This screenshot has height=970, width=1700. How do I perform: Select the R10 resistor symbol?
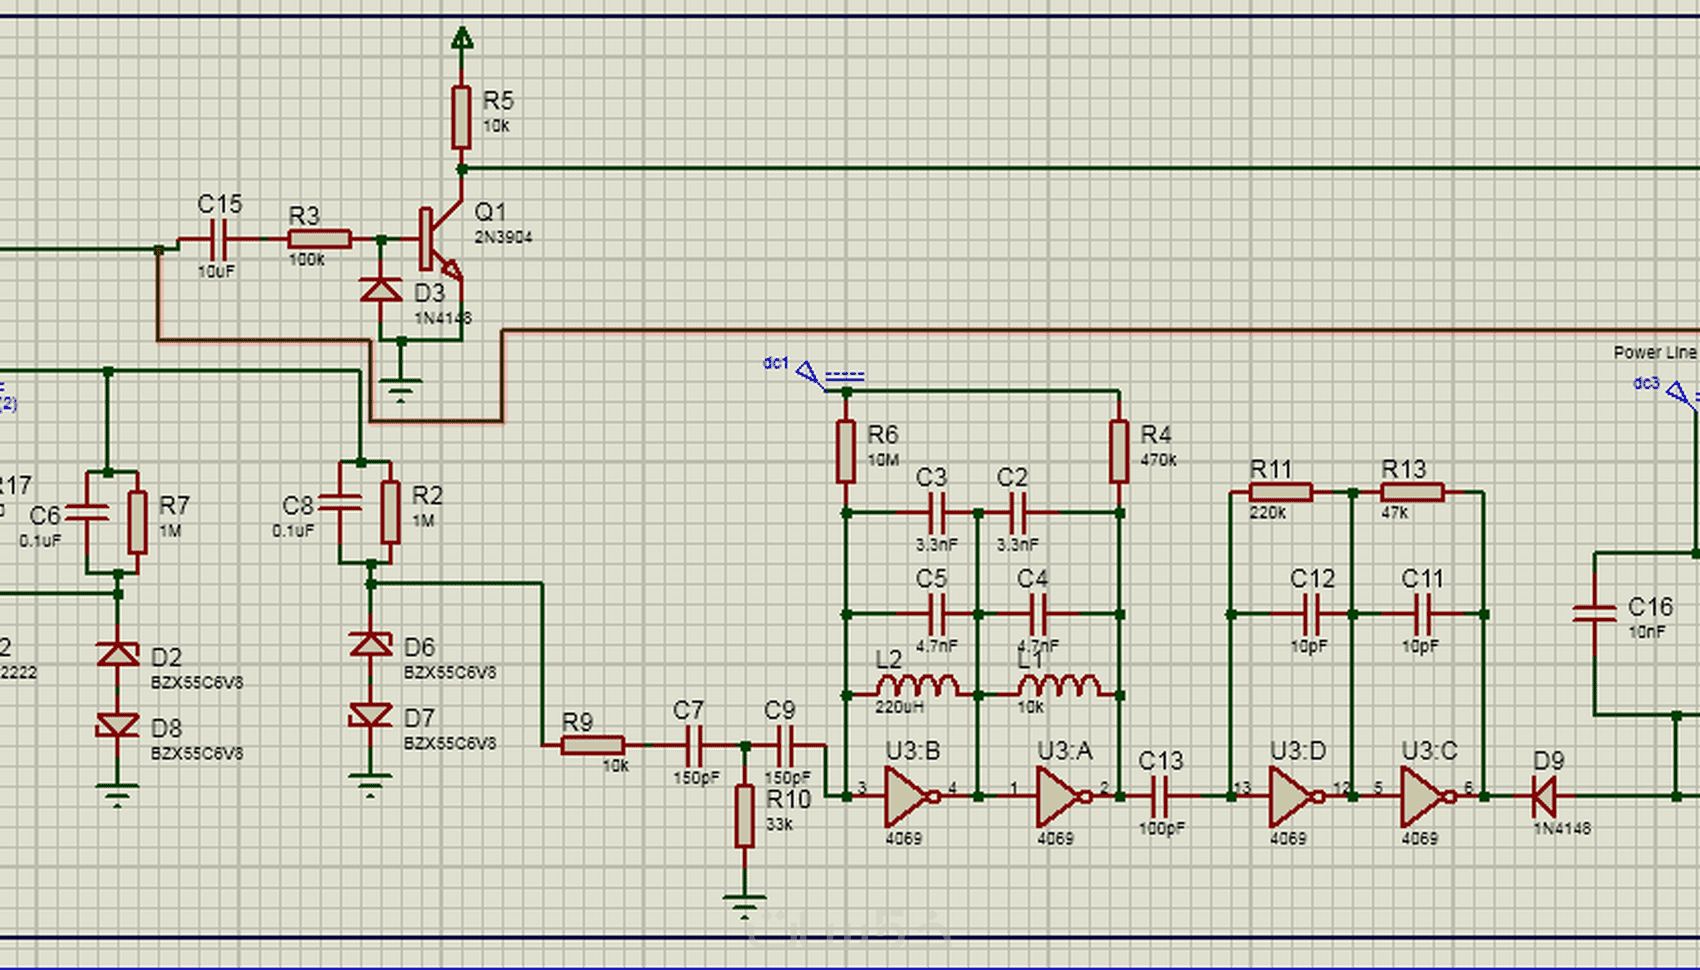pos(744,816)
